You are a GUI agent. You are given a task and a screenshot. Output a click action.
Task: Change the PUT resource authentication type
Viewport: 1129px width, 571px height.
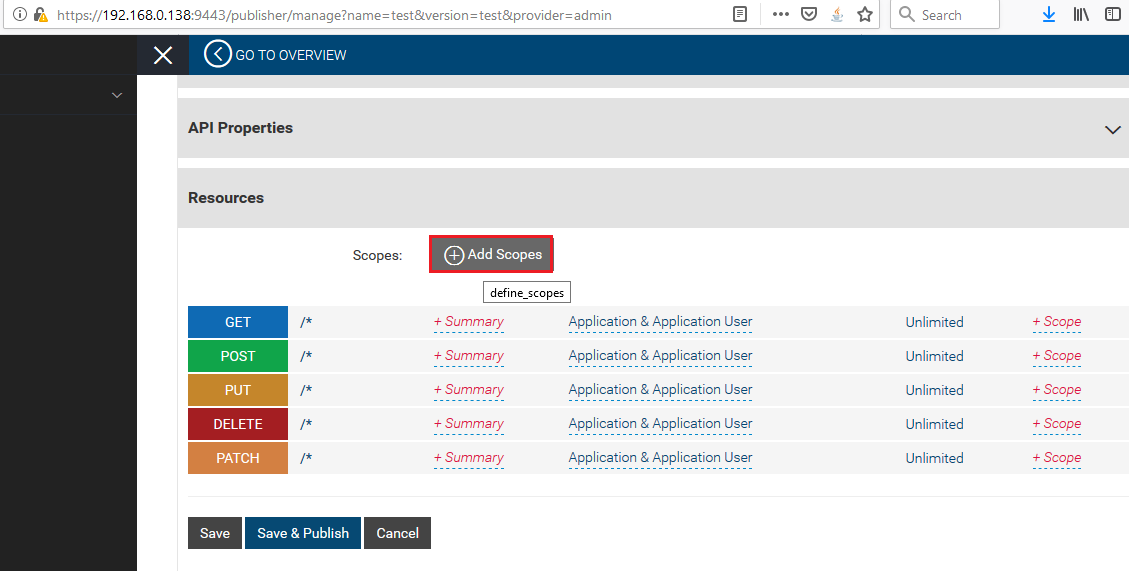(x=660, y=390)
